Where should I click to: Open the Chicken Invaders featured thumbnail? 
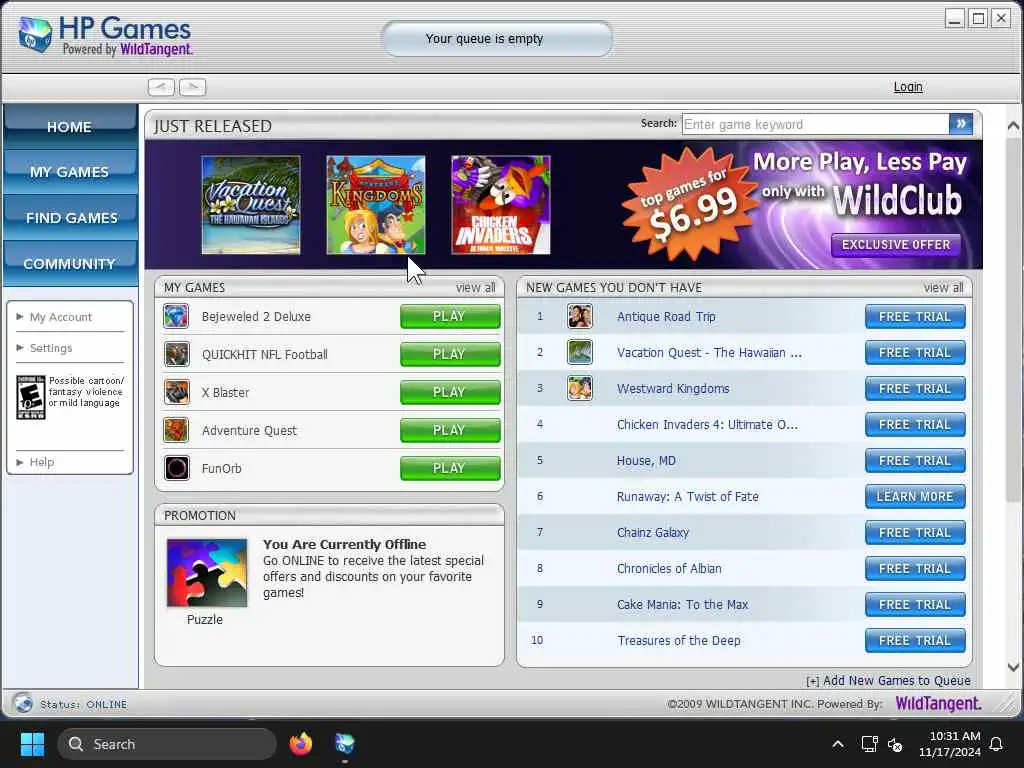pos(501,205)
